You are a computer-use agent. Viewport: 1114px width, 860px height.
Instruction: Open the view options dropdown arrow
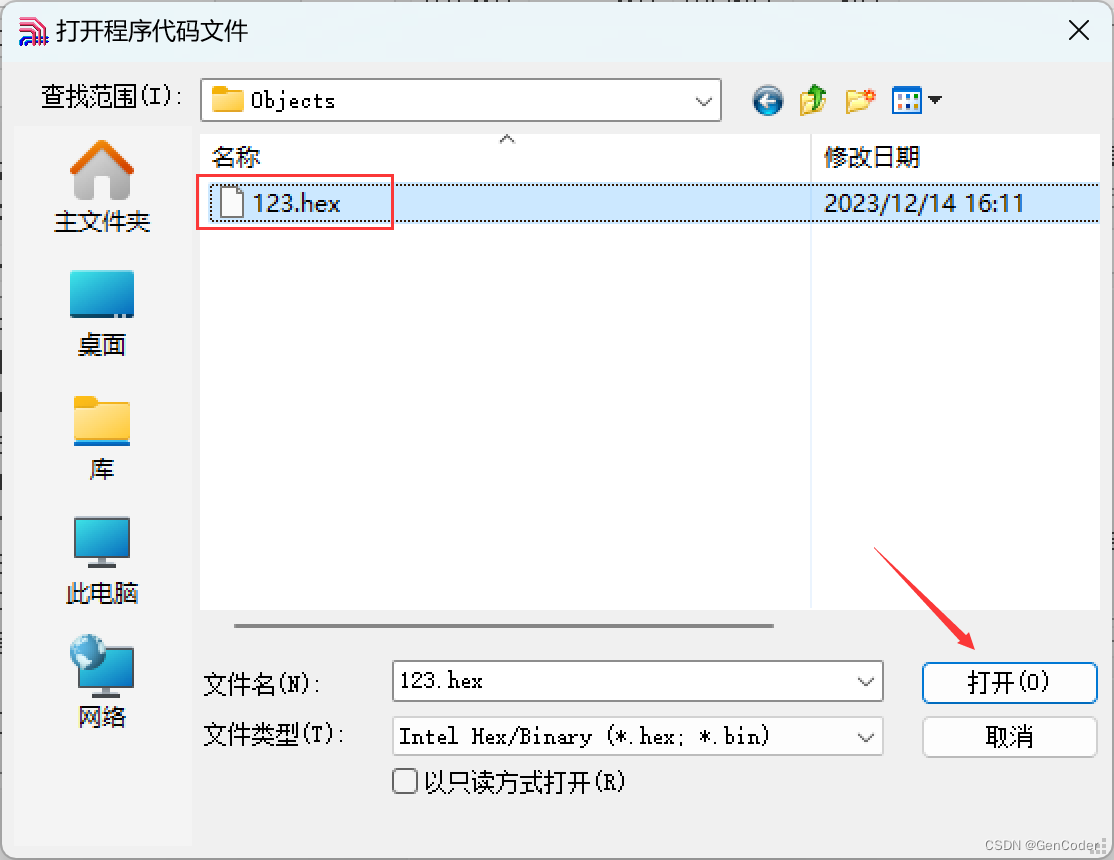[x=935, y=100]
